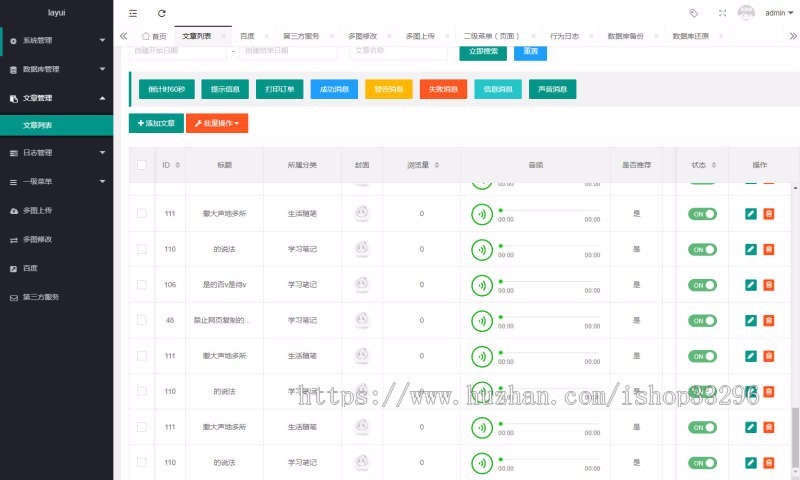Click the 添加文章 button

click(156, 123)
